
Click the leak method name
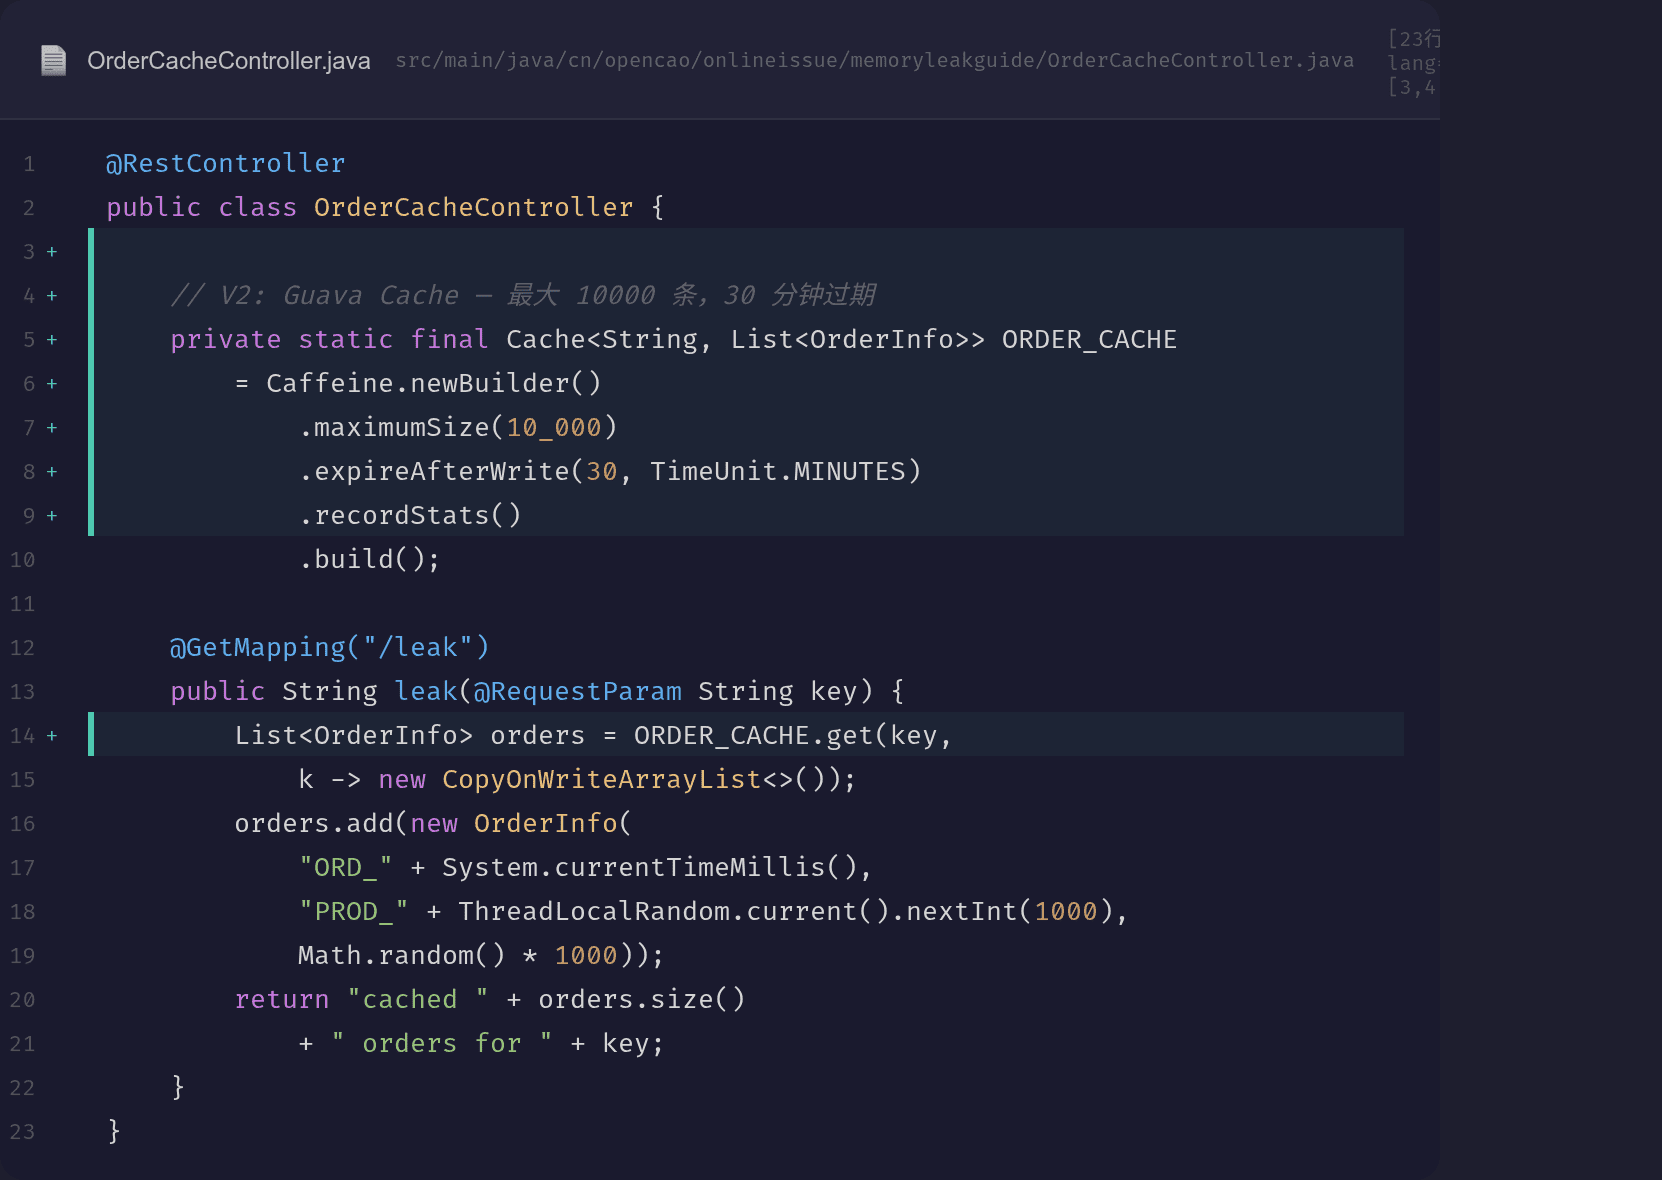click(426, 691)
